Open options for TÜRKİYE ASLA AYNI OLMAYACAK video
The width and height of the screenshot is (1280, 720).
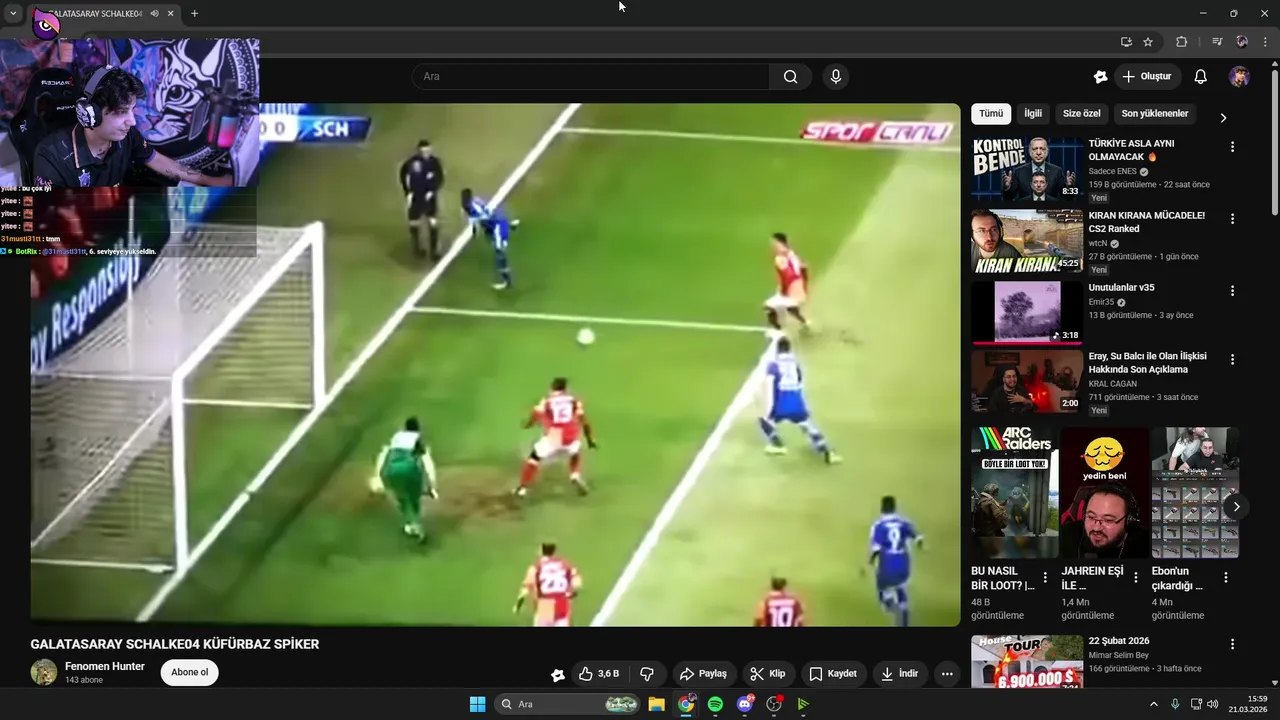pos(1232,147)
